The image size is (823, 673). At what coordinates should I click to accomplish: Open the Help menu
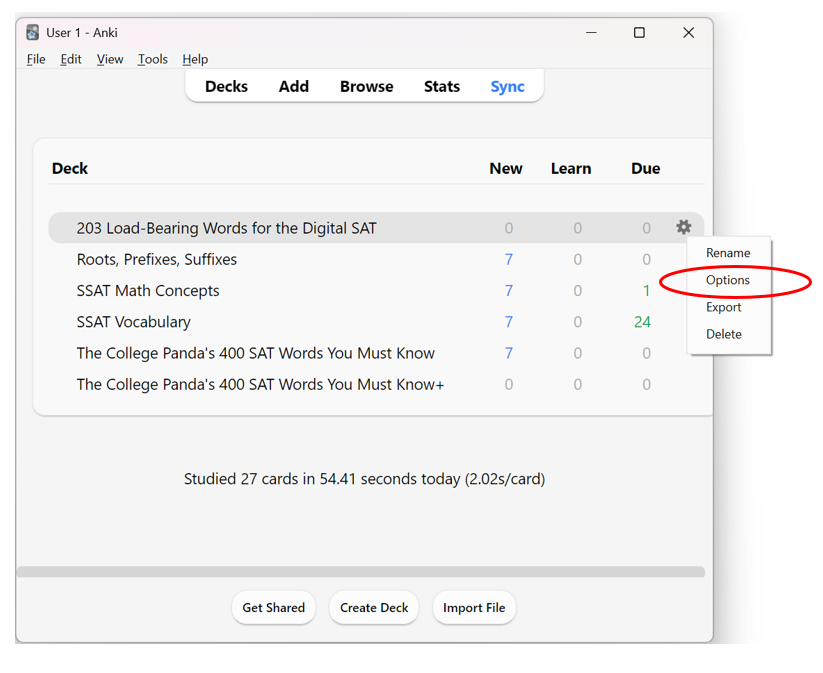(195, 59)
